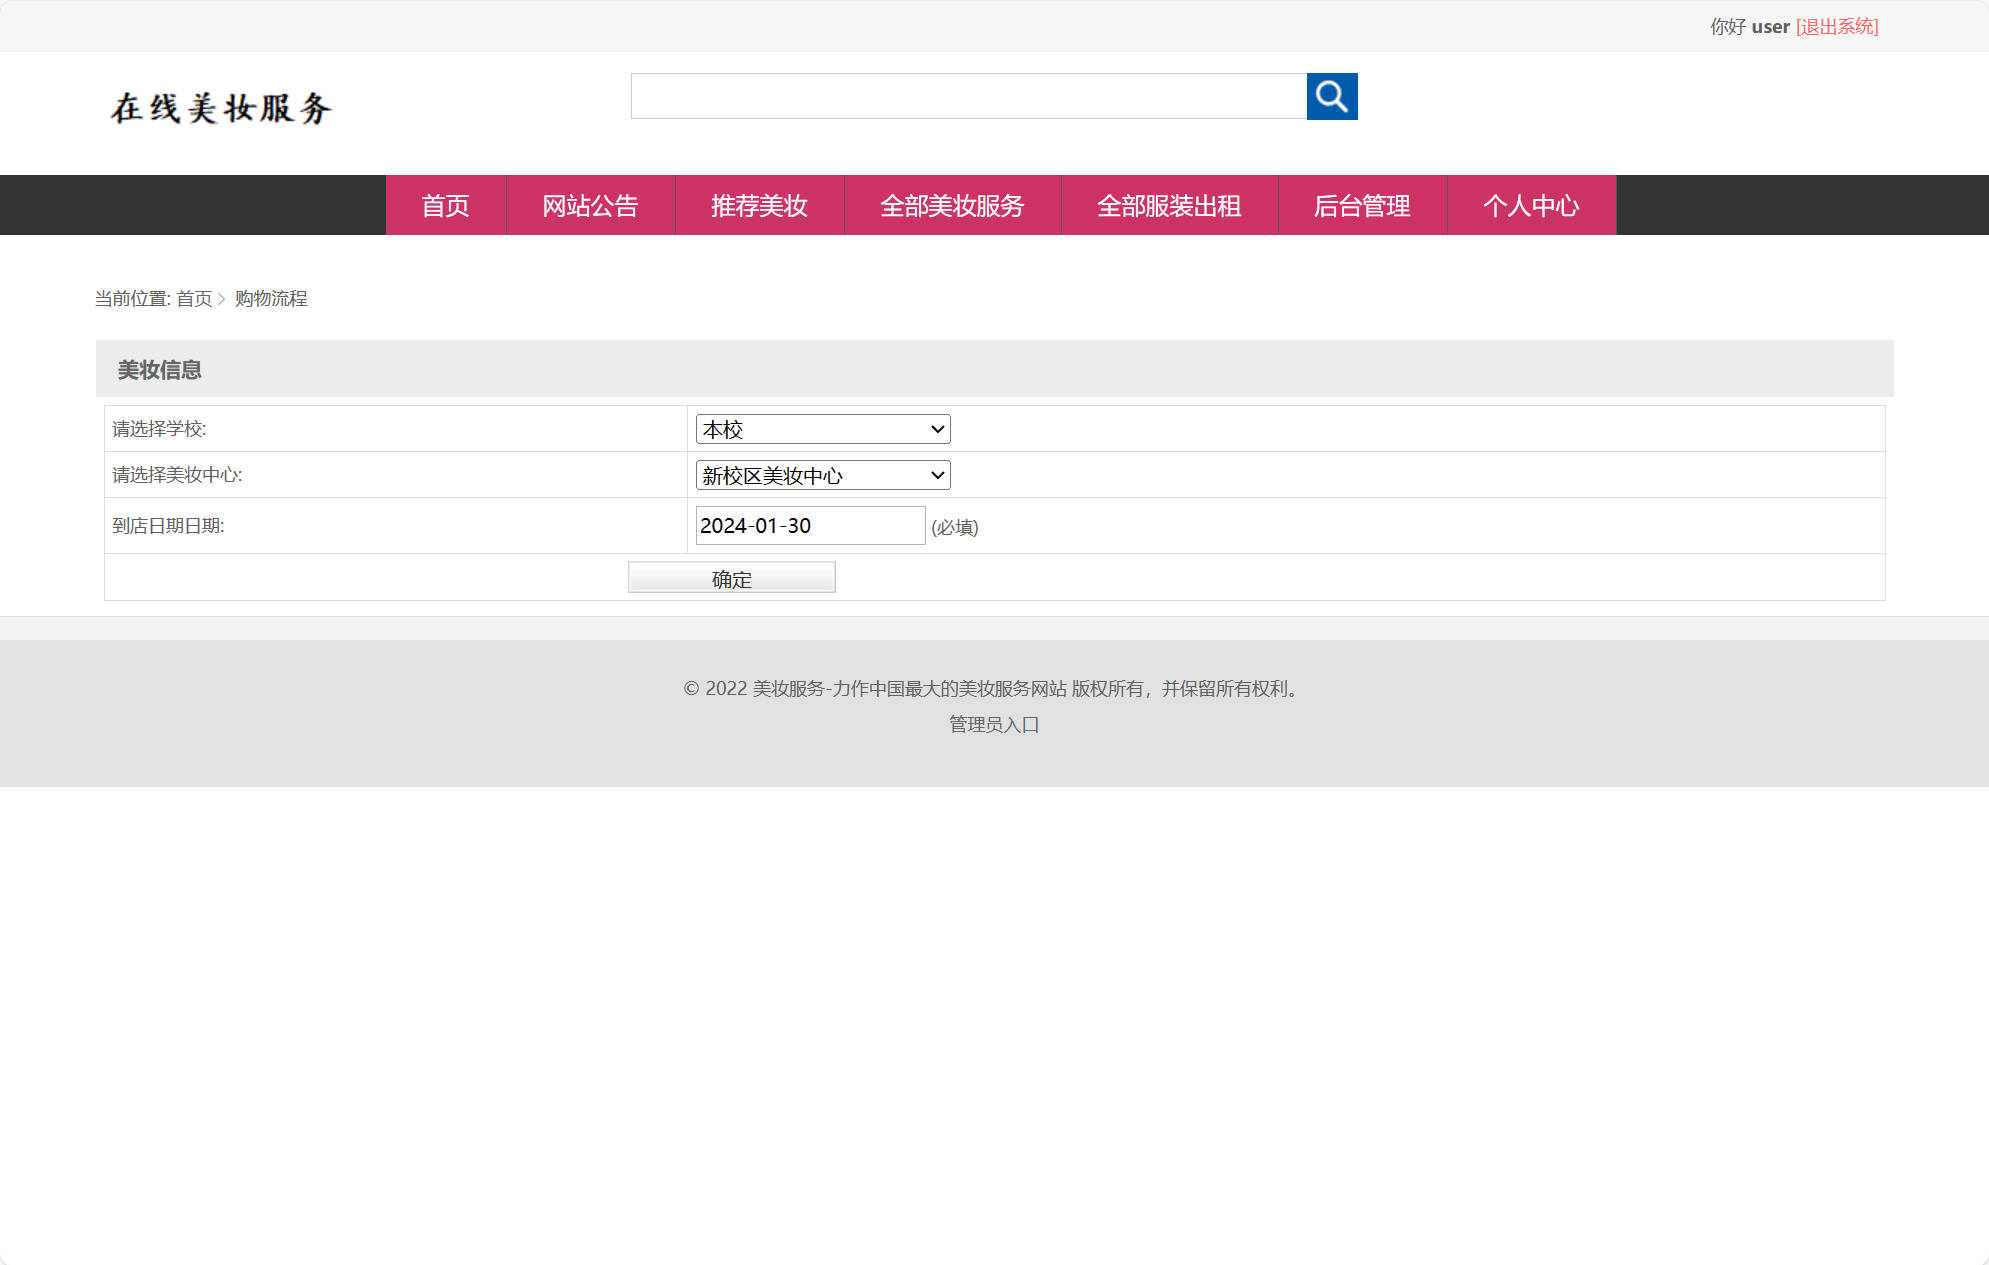Open the 后台管理 admin page
The width and height of the screenshot is (1989, 1265).
(1362, 205)
